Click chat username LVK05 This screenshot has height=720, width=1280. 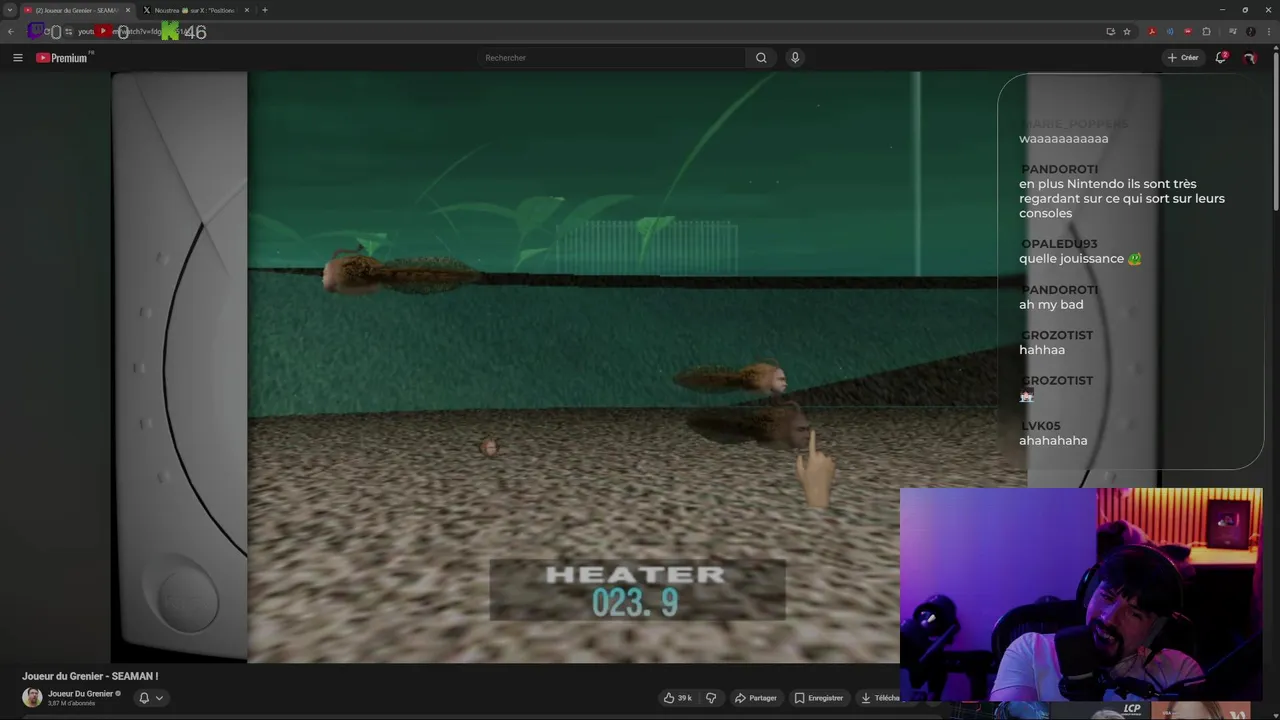(1040, 426)
